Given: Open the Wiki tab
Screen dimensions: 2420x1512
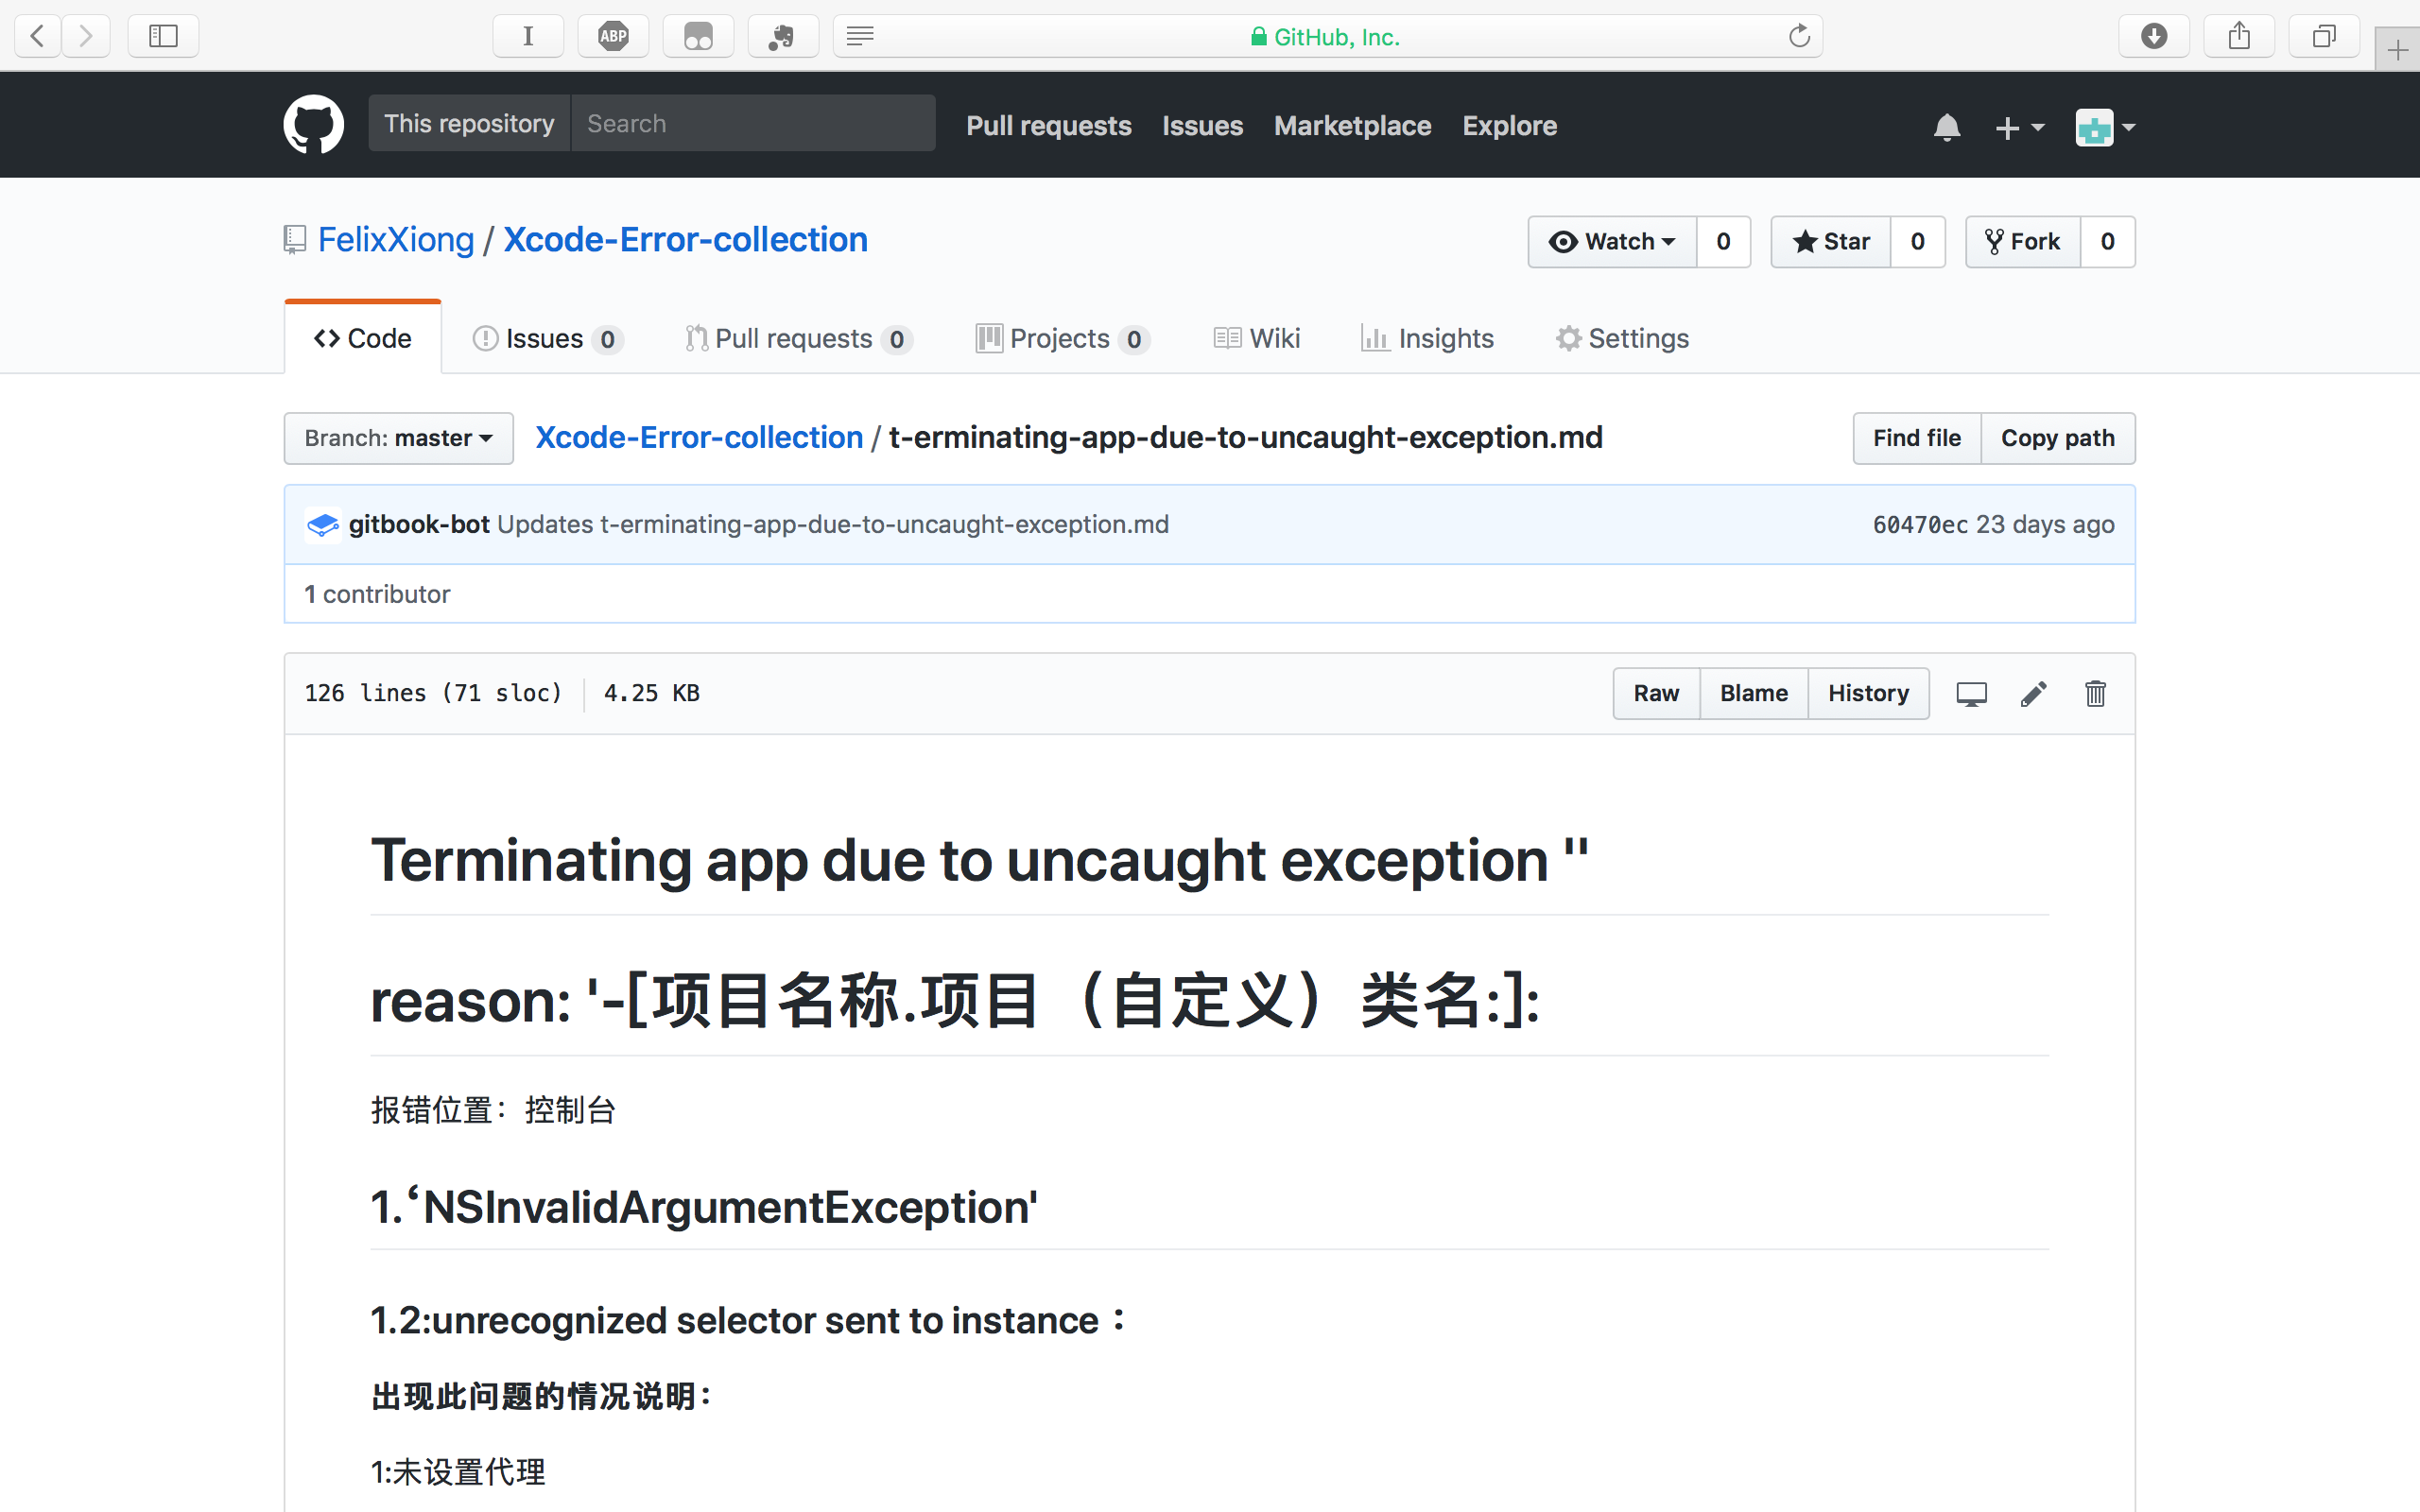Looking at the screenshot, I should (1257, 338).
